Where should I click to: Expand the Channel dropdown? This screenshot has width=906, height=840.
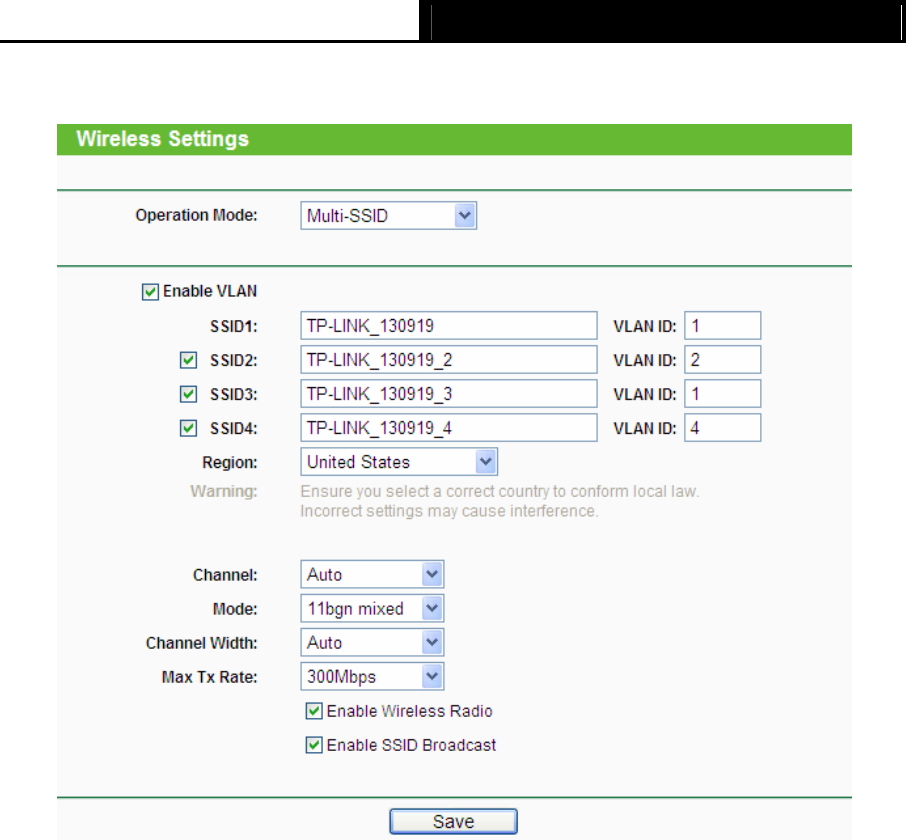pos(372,574)
